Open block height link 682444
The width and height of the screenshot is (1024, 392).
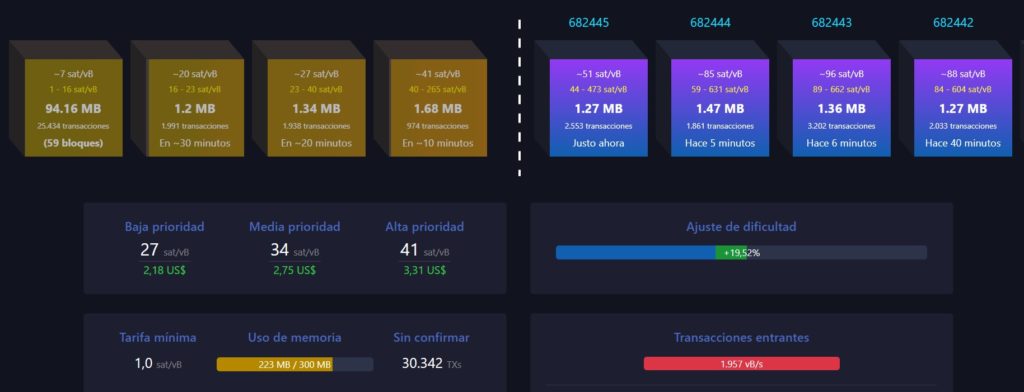pos(710,23)
